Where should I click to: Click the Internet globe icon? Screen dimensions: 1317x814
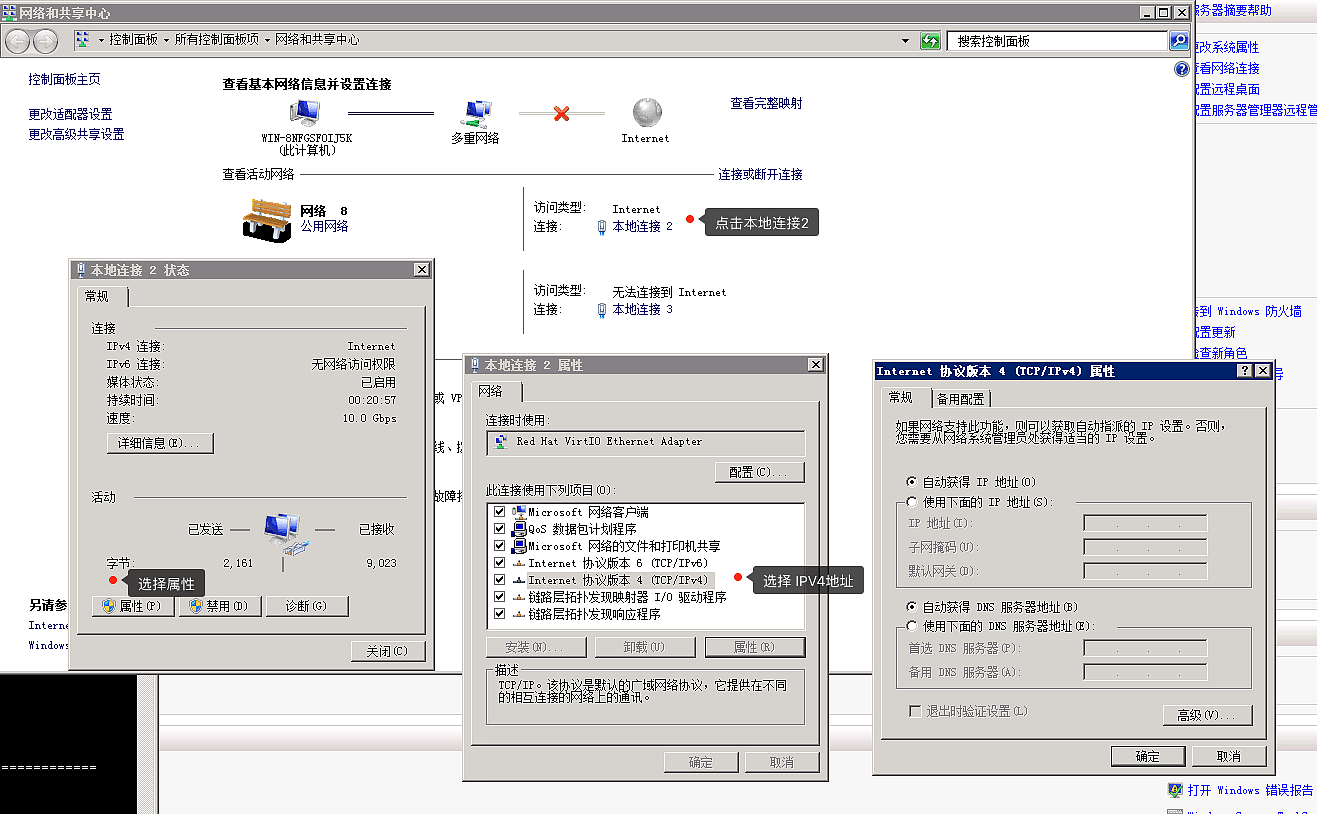646,112
